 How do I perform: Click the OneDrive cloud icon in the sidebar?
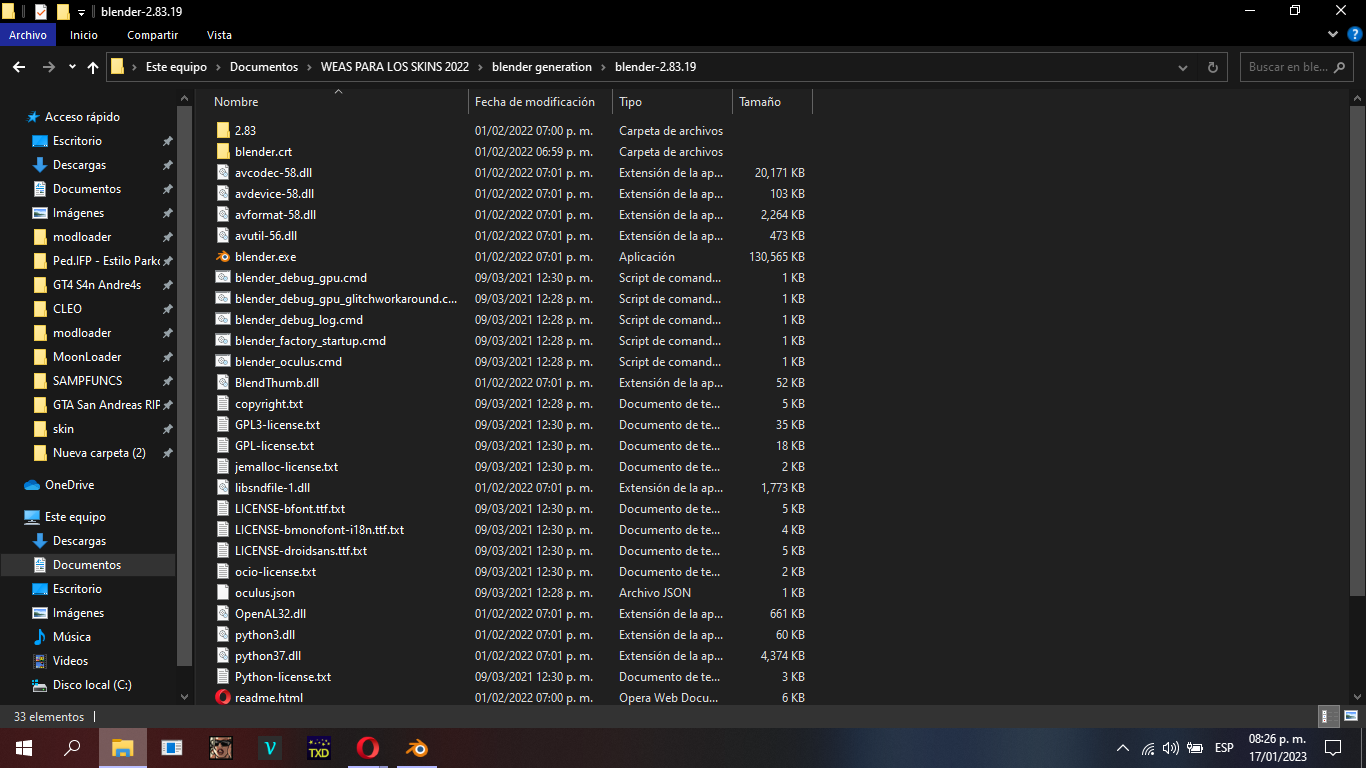32,485
